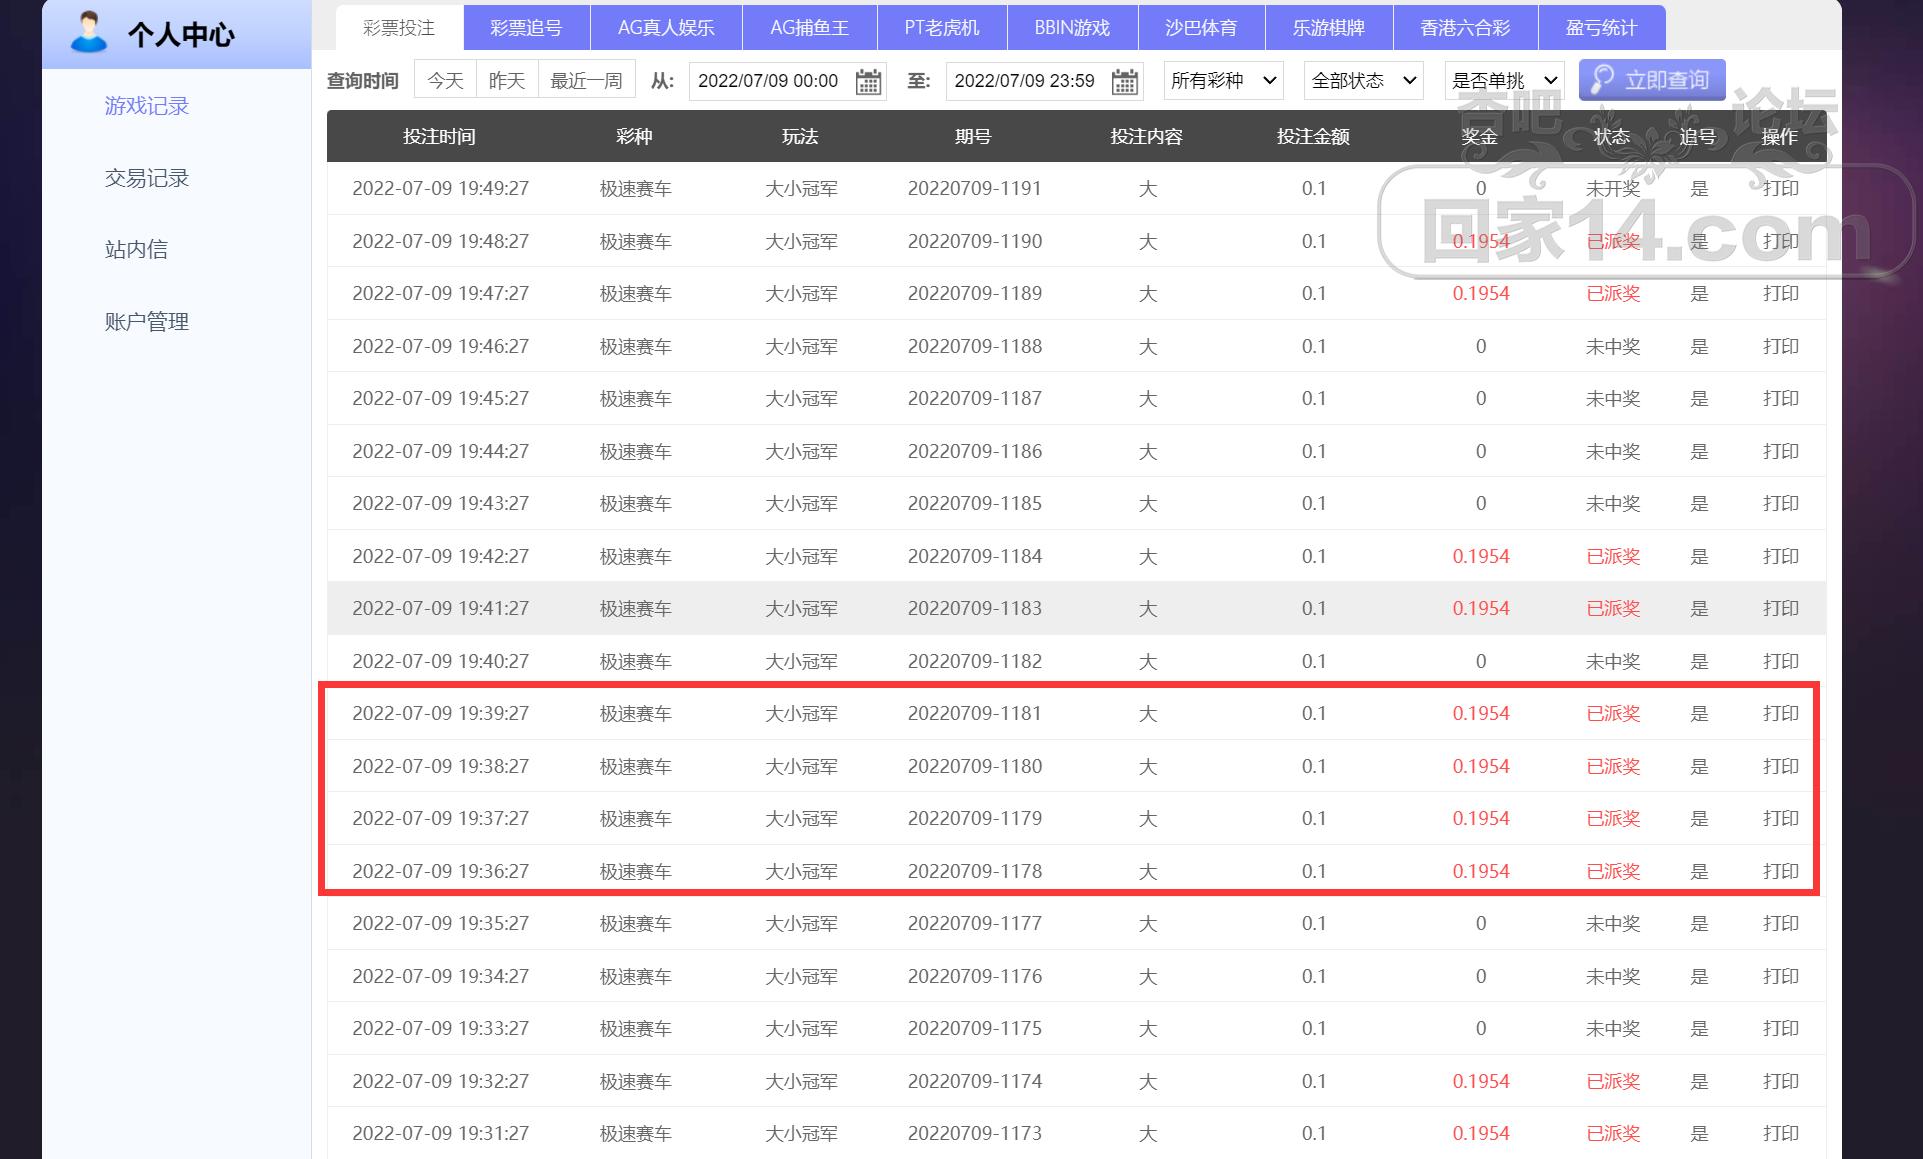Image resolution: width=1923 pixels, height=1159 pixels.
Task: Select the 盈亏统计 tab
Action: (x=1600, y=28)
